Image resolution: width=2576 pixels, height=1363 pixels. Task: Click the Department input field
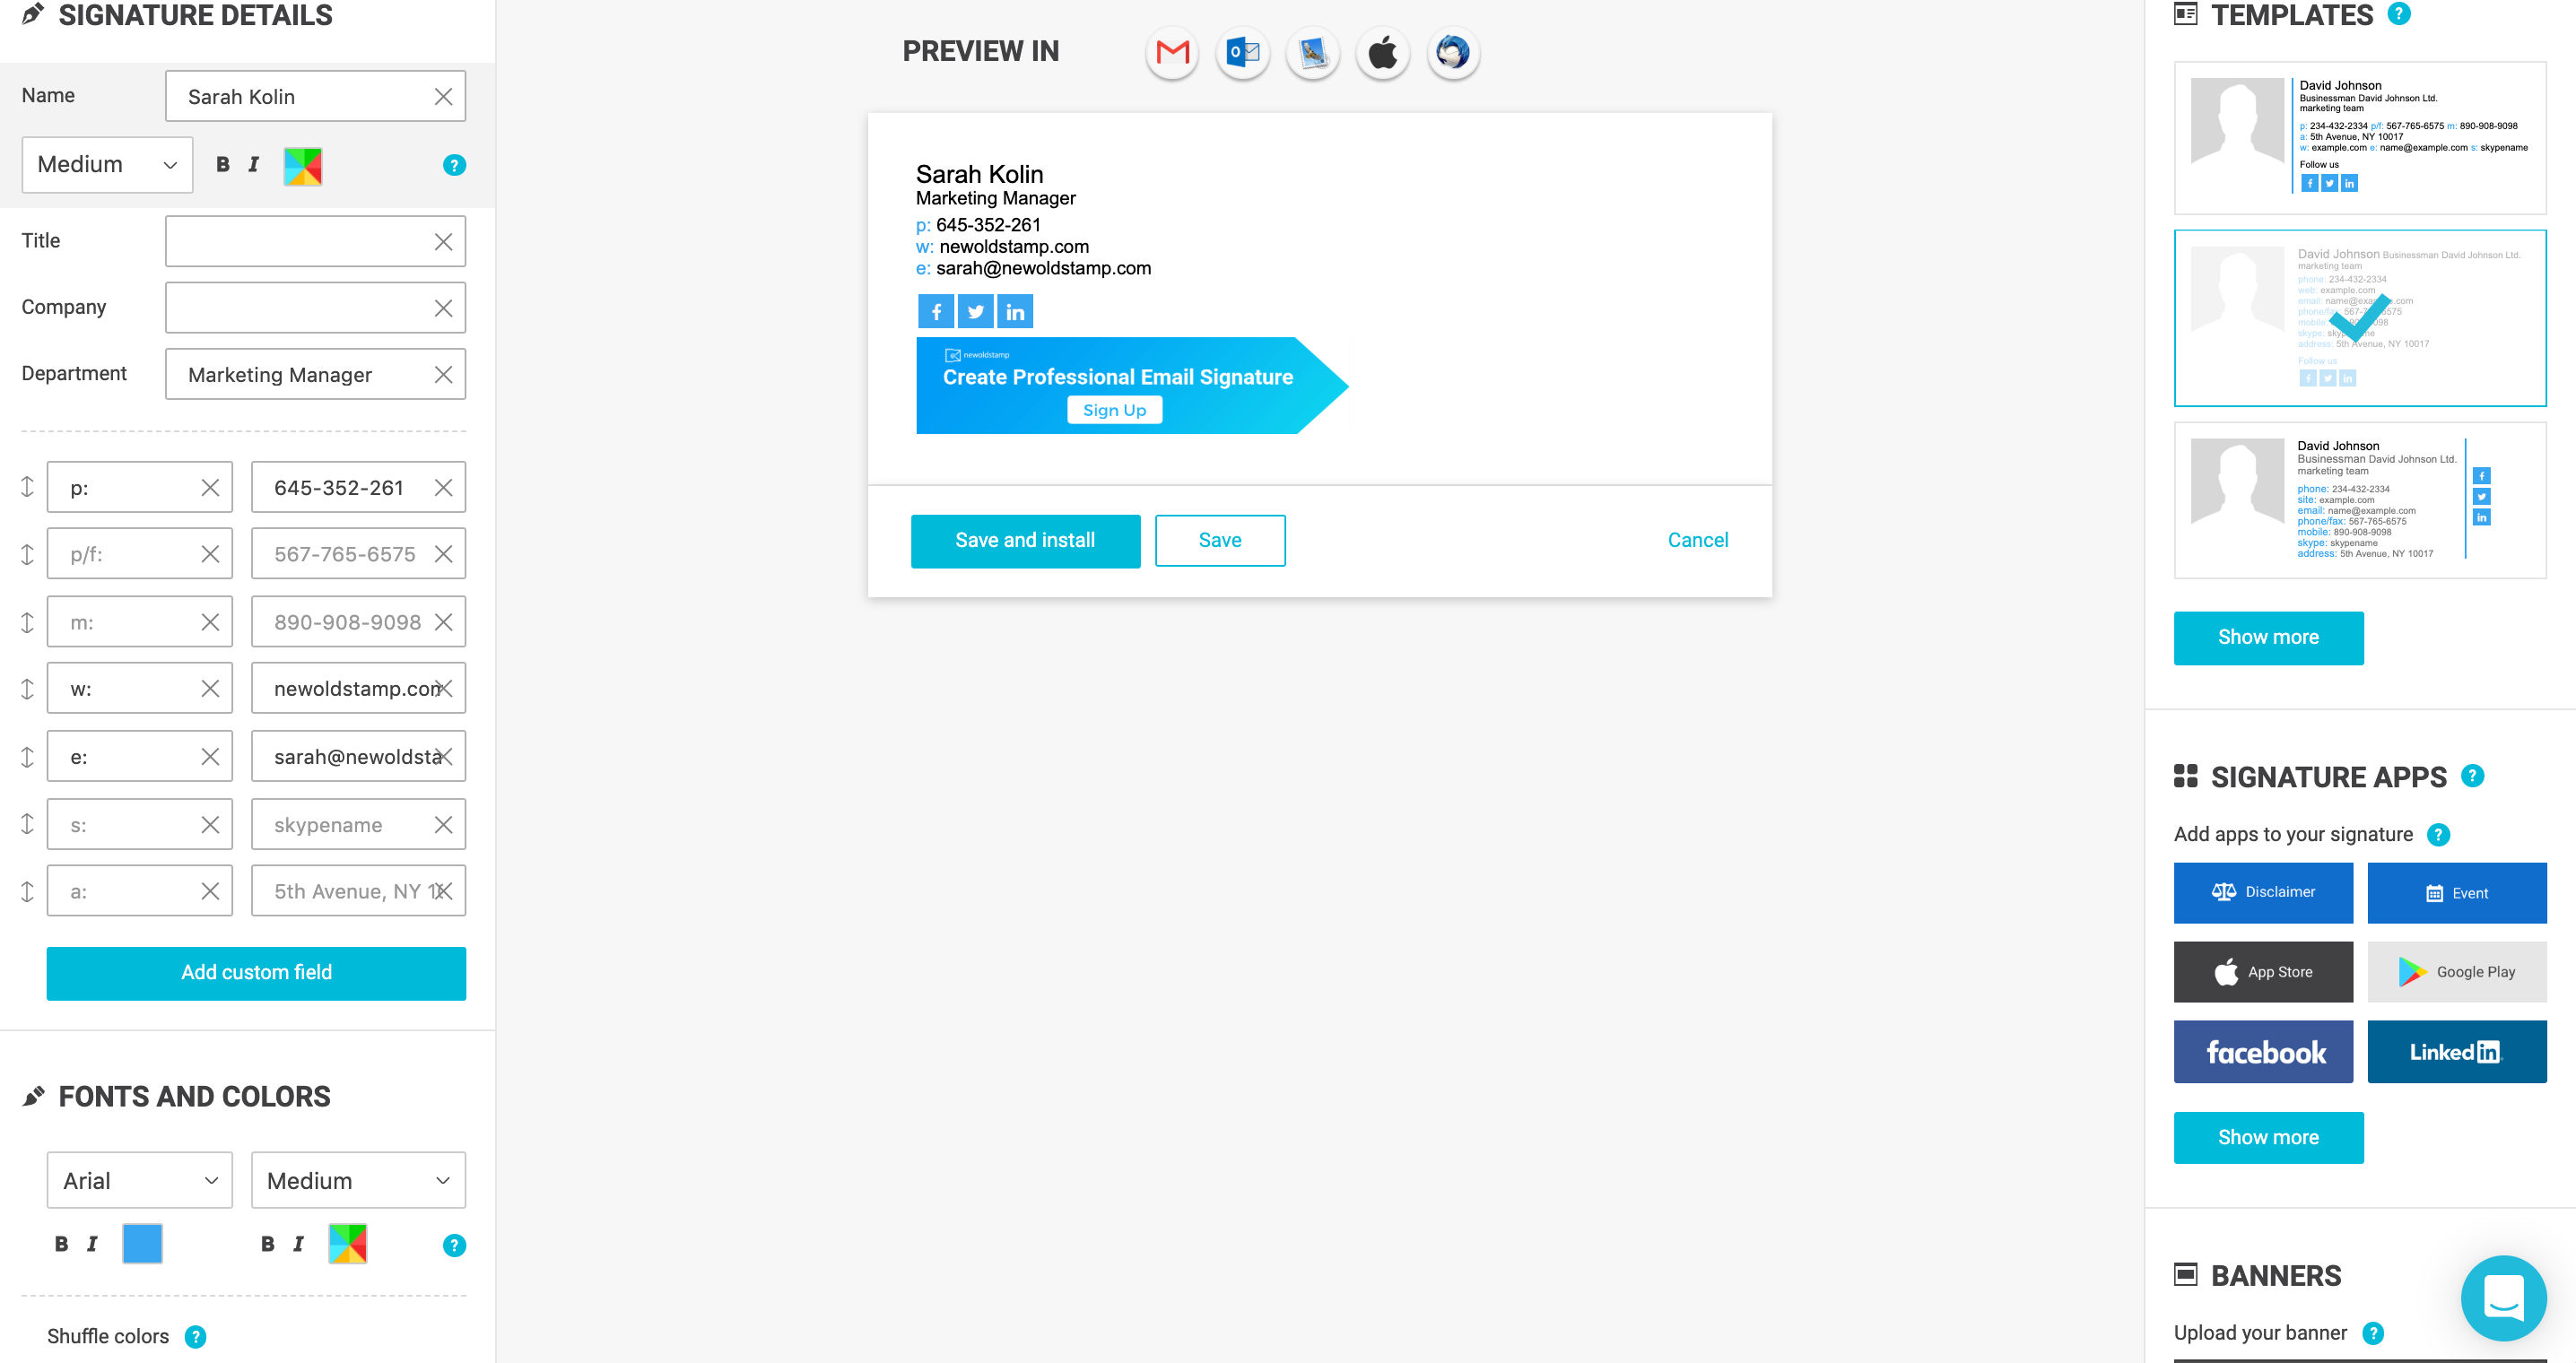317,373
